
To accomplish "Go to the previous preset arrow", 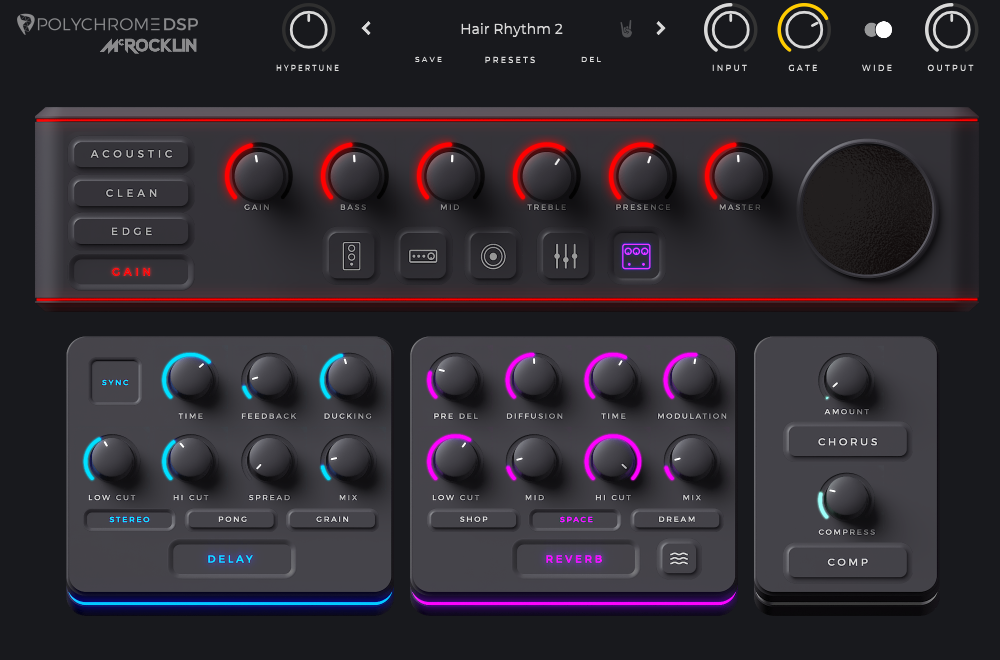I will [x=366, y=29].
